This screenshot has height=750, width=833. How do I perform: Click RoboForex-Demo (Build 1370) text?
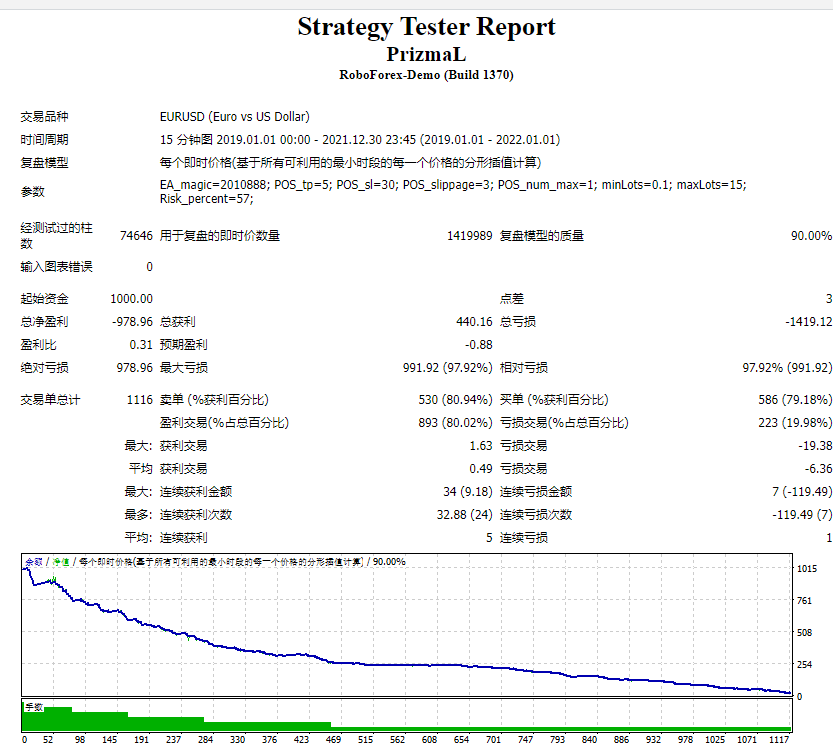426,75
